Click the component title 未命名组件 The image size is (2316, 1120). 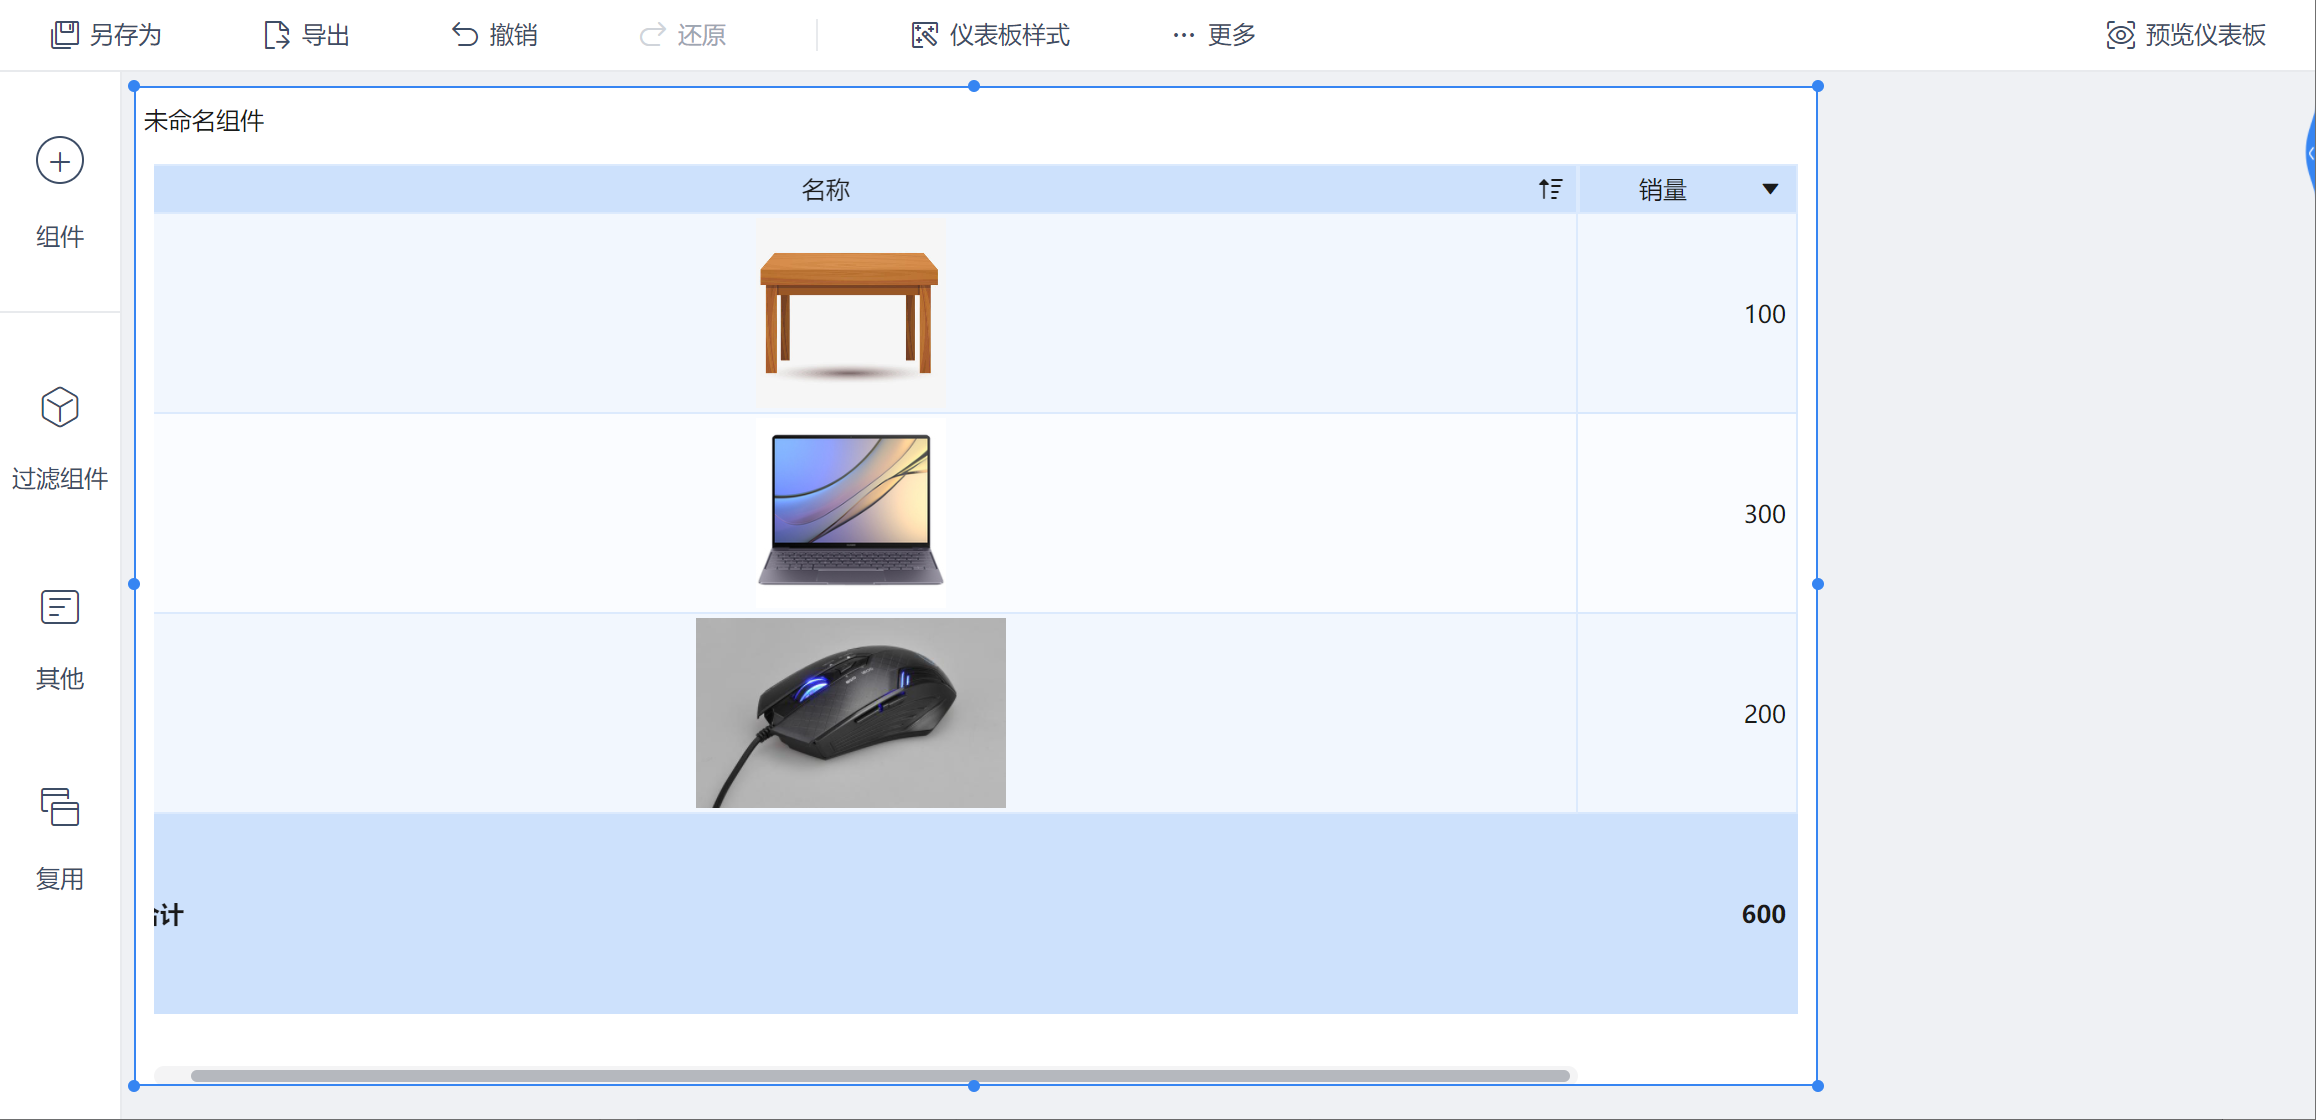coord(204,121)
